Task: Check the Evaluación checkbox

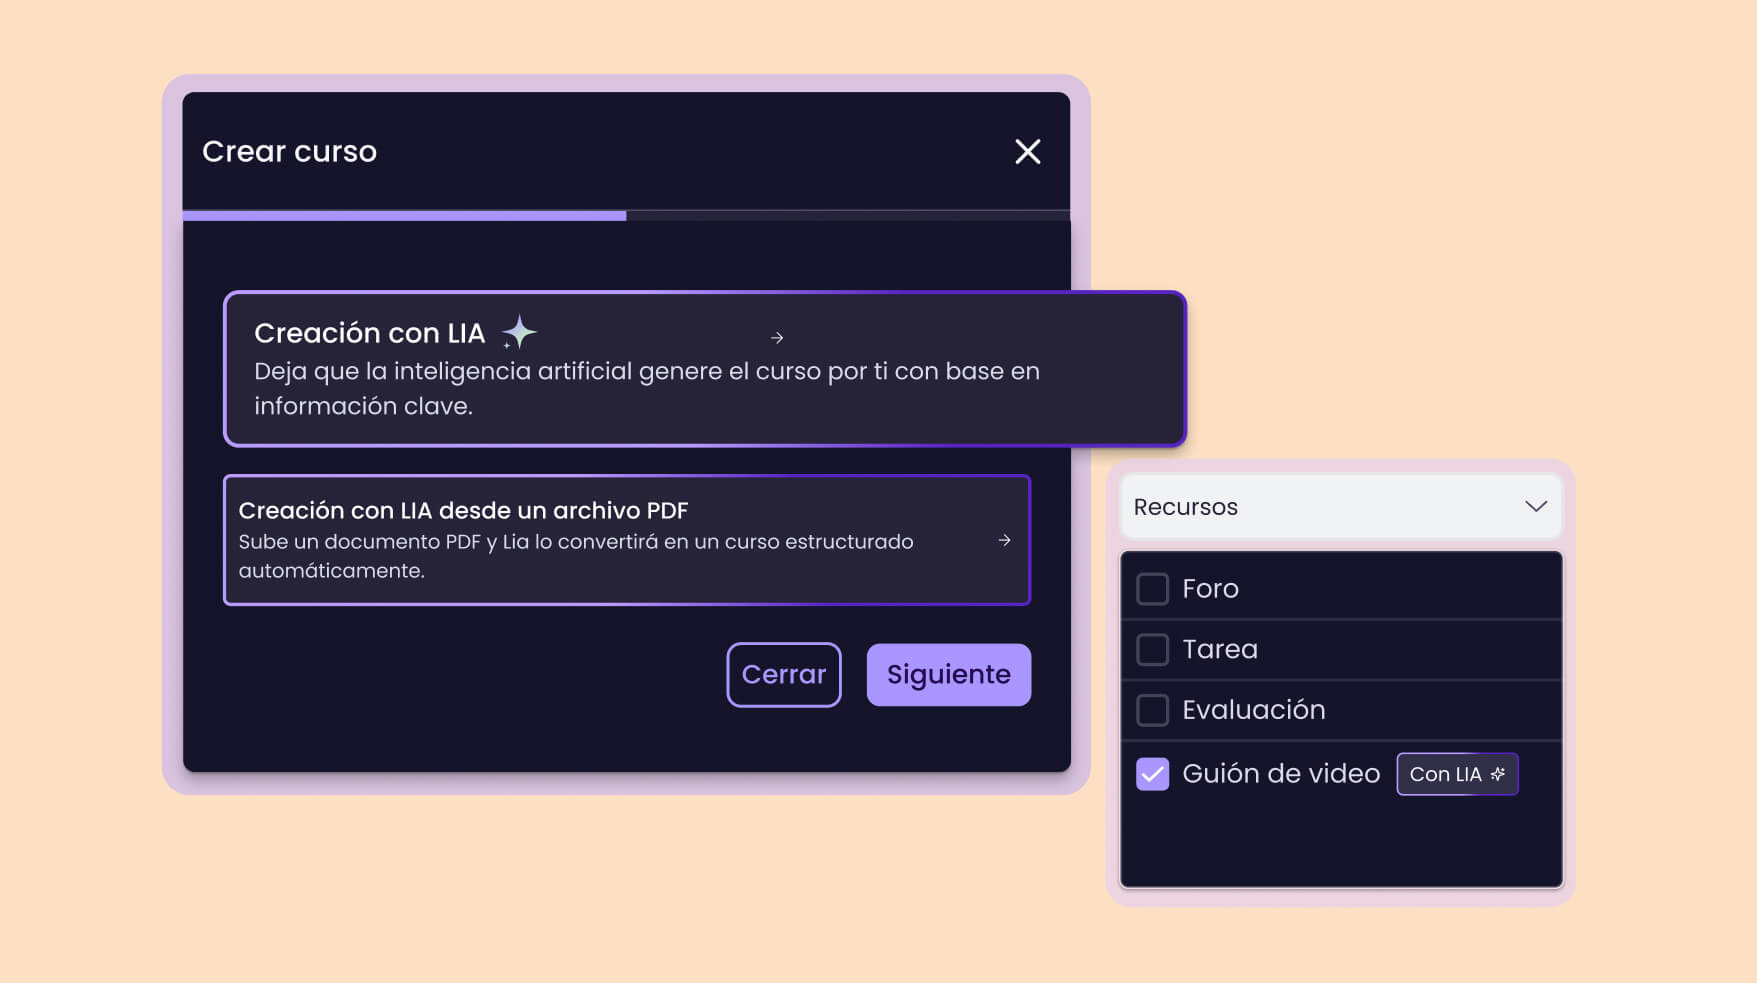Action: coord(1152,710)
